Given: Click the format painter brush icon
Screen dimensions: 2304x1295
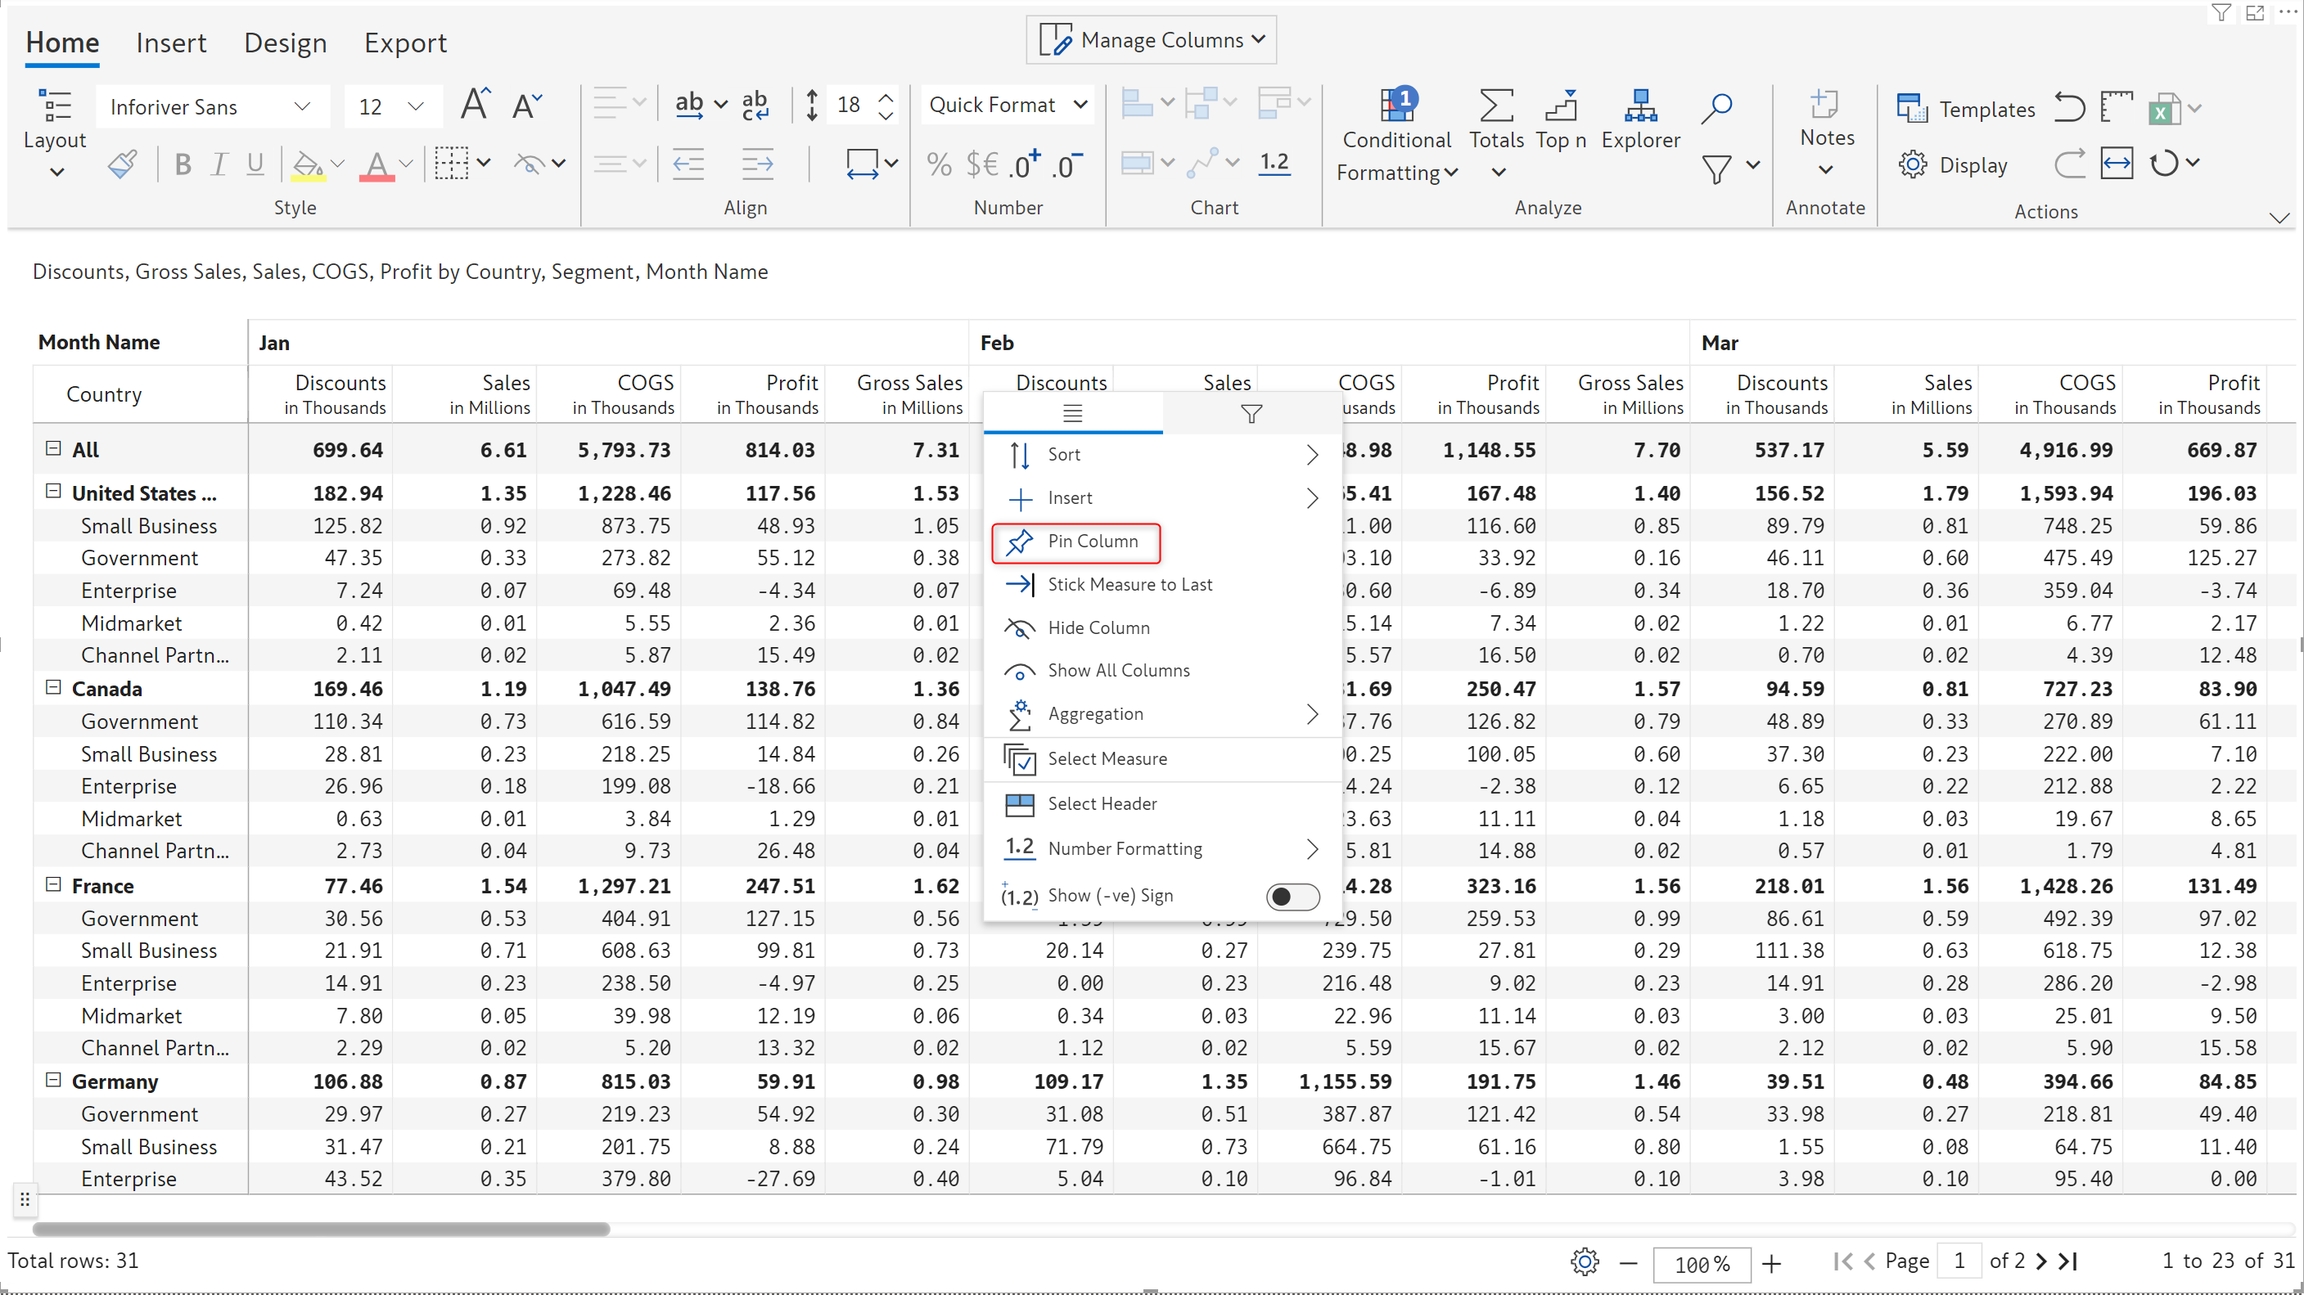Looking at the screenshot, I should click(122, 164).
